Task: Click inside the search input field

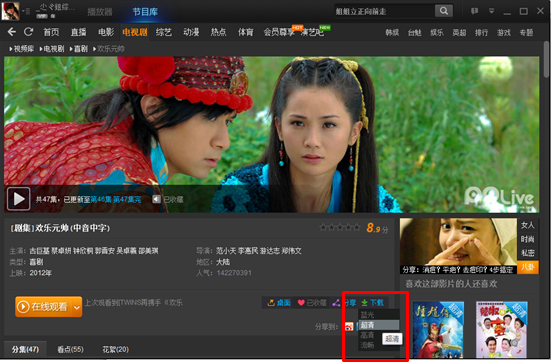Action: coord(384,11)
